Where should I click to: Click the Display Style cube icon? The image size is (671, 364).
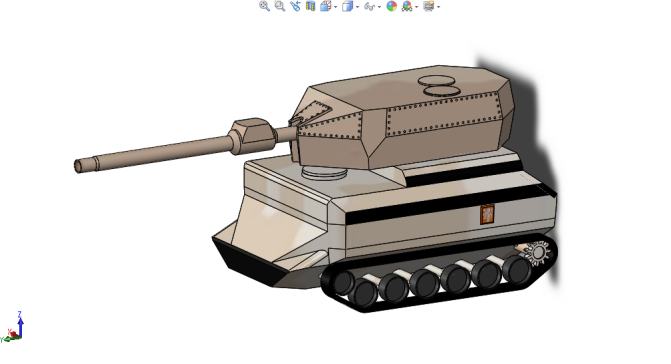tap(347, 6)
